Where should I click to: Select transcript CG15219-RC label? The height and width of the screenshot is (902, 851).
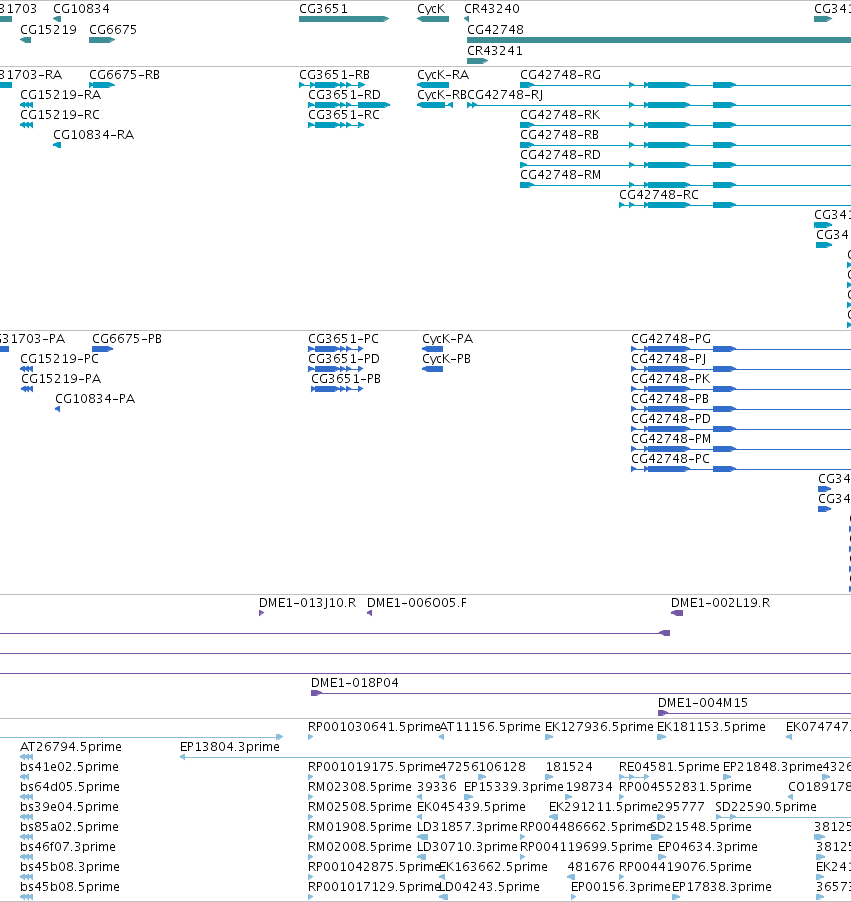[x=60, y=114]
